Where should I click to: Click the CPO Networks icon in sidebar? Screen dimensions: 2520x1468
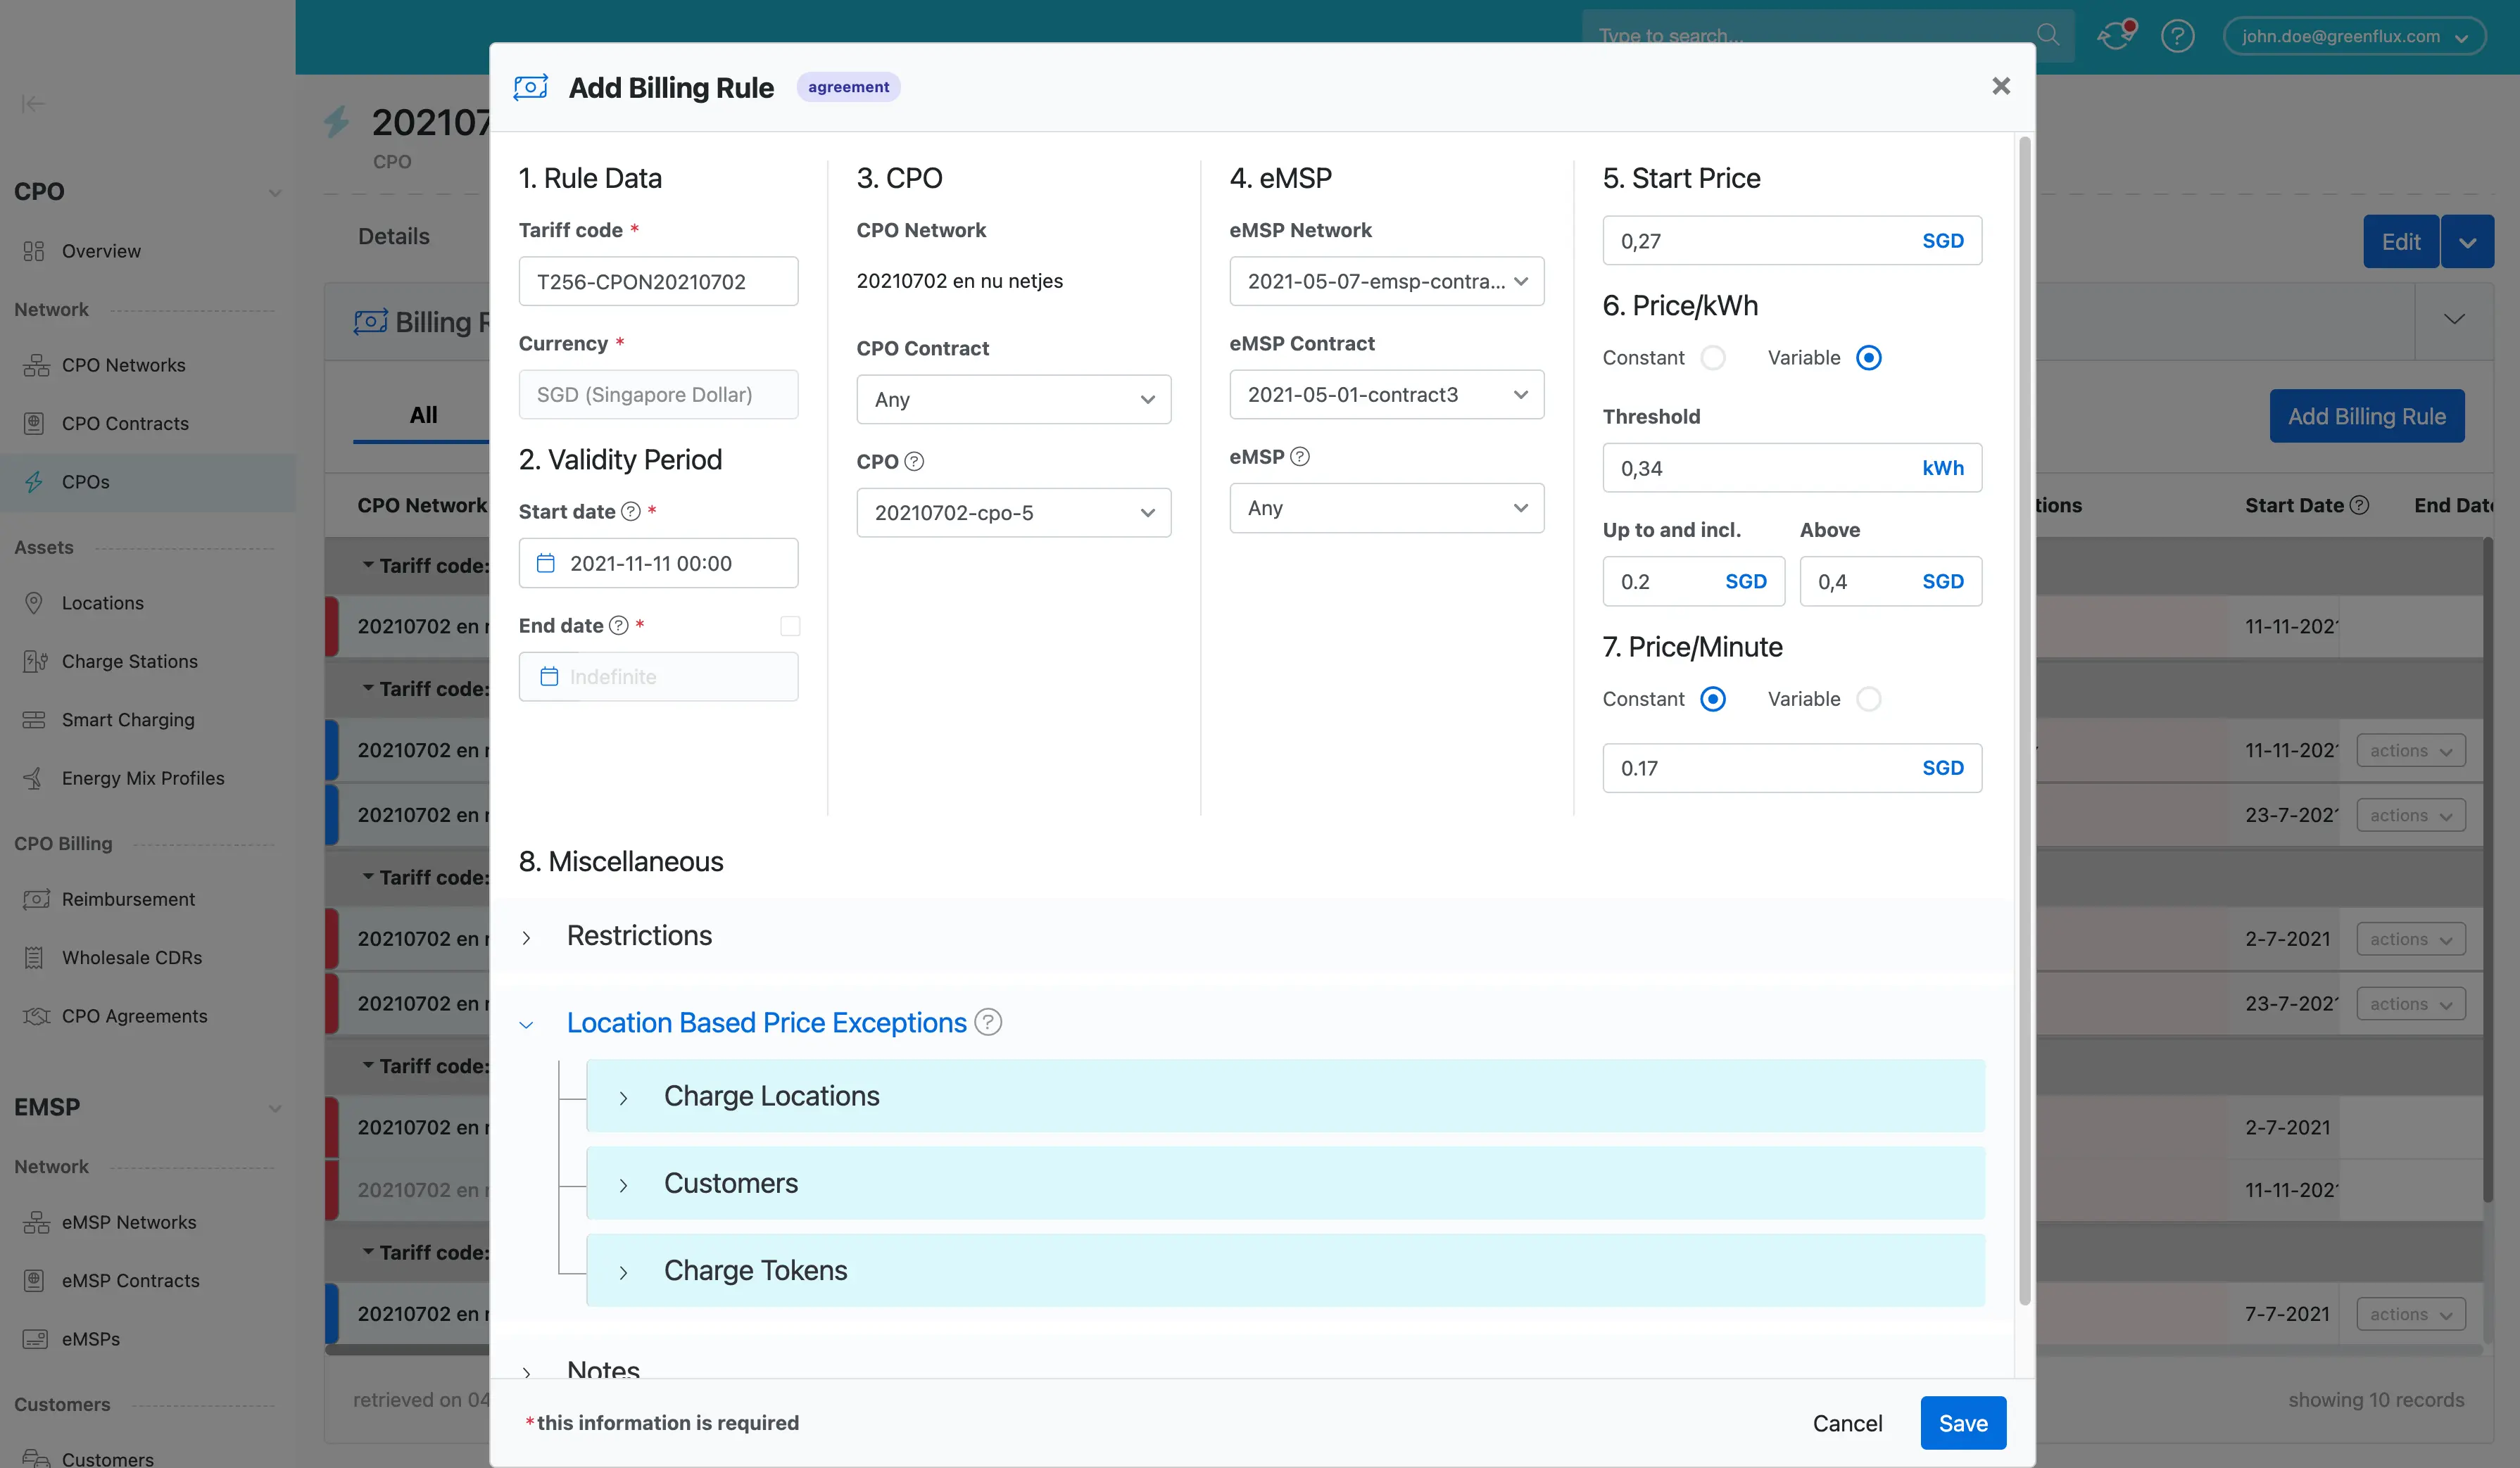(x=36, y=365)
